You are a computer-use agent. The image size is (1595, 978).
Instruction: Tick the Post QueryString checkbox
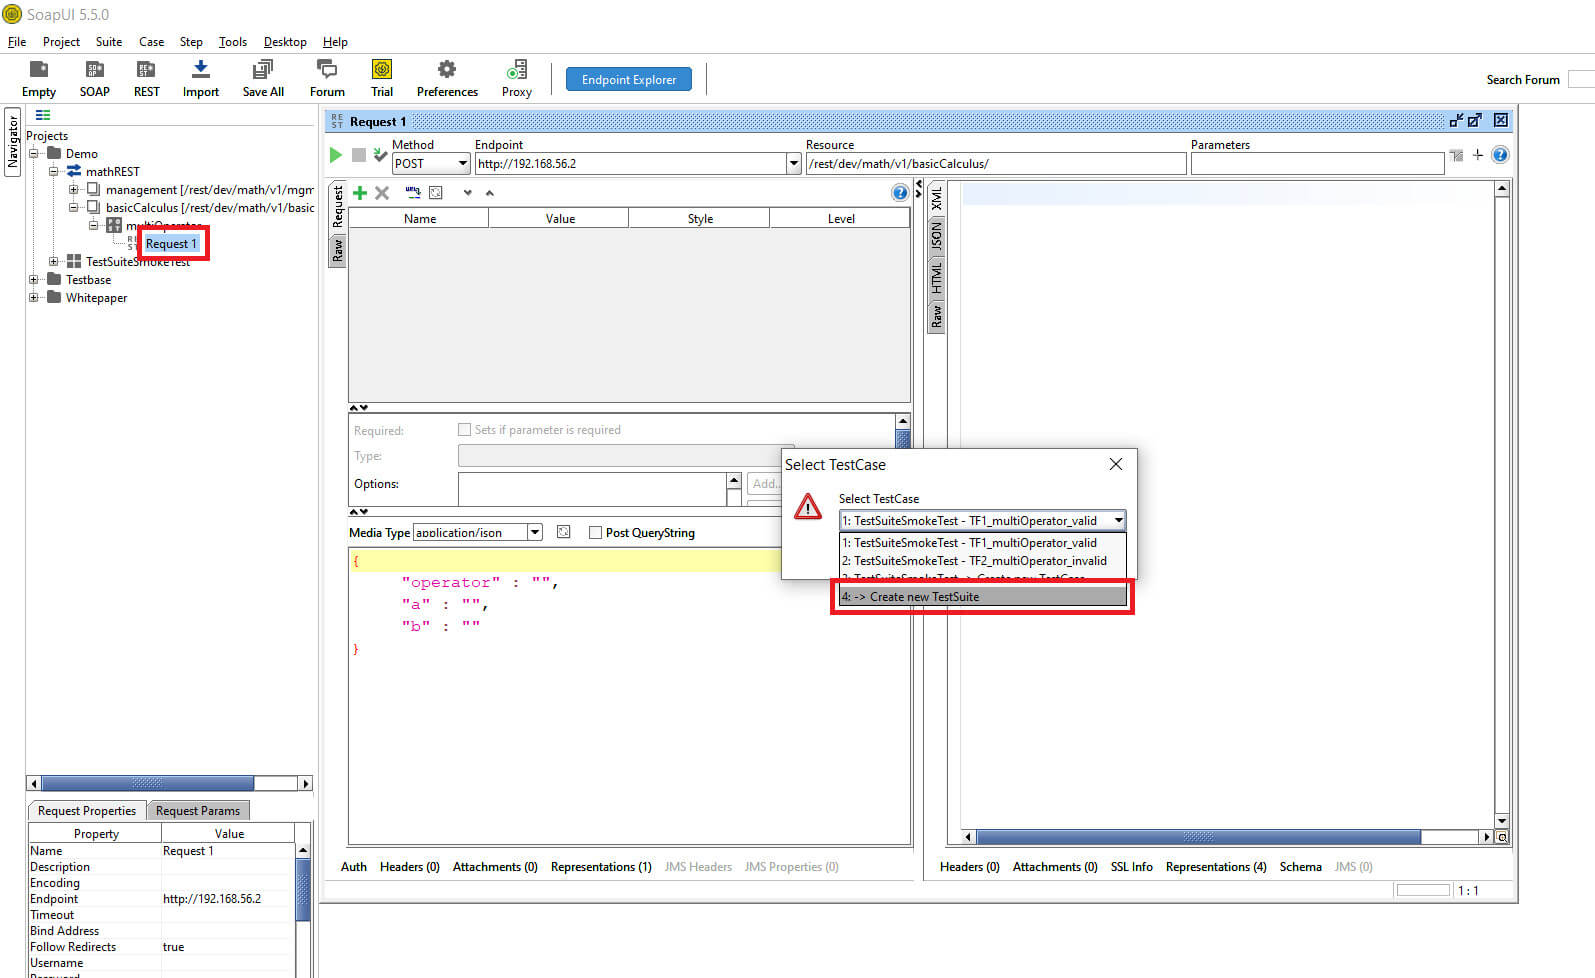point(596,533)
